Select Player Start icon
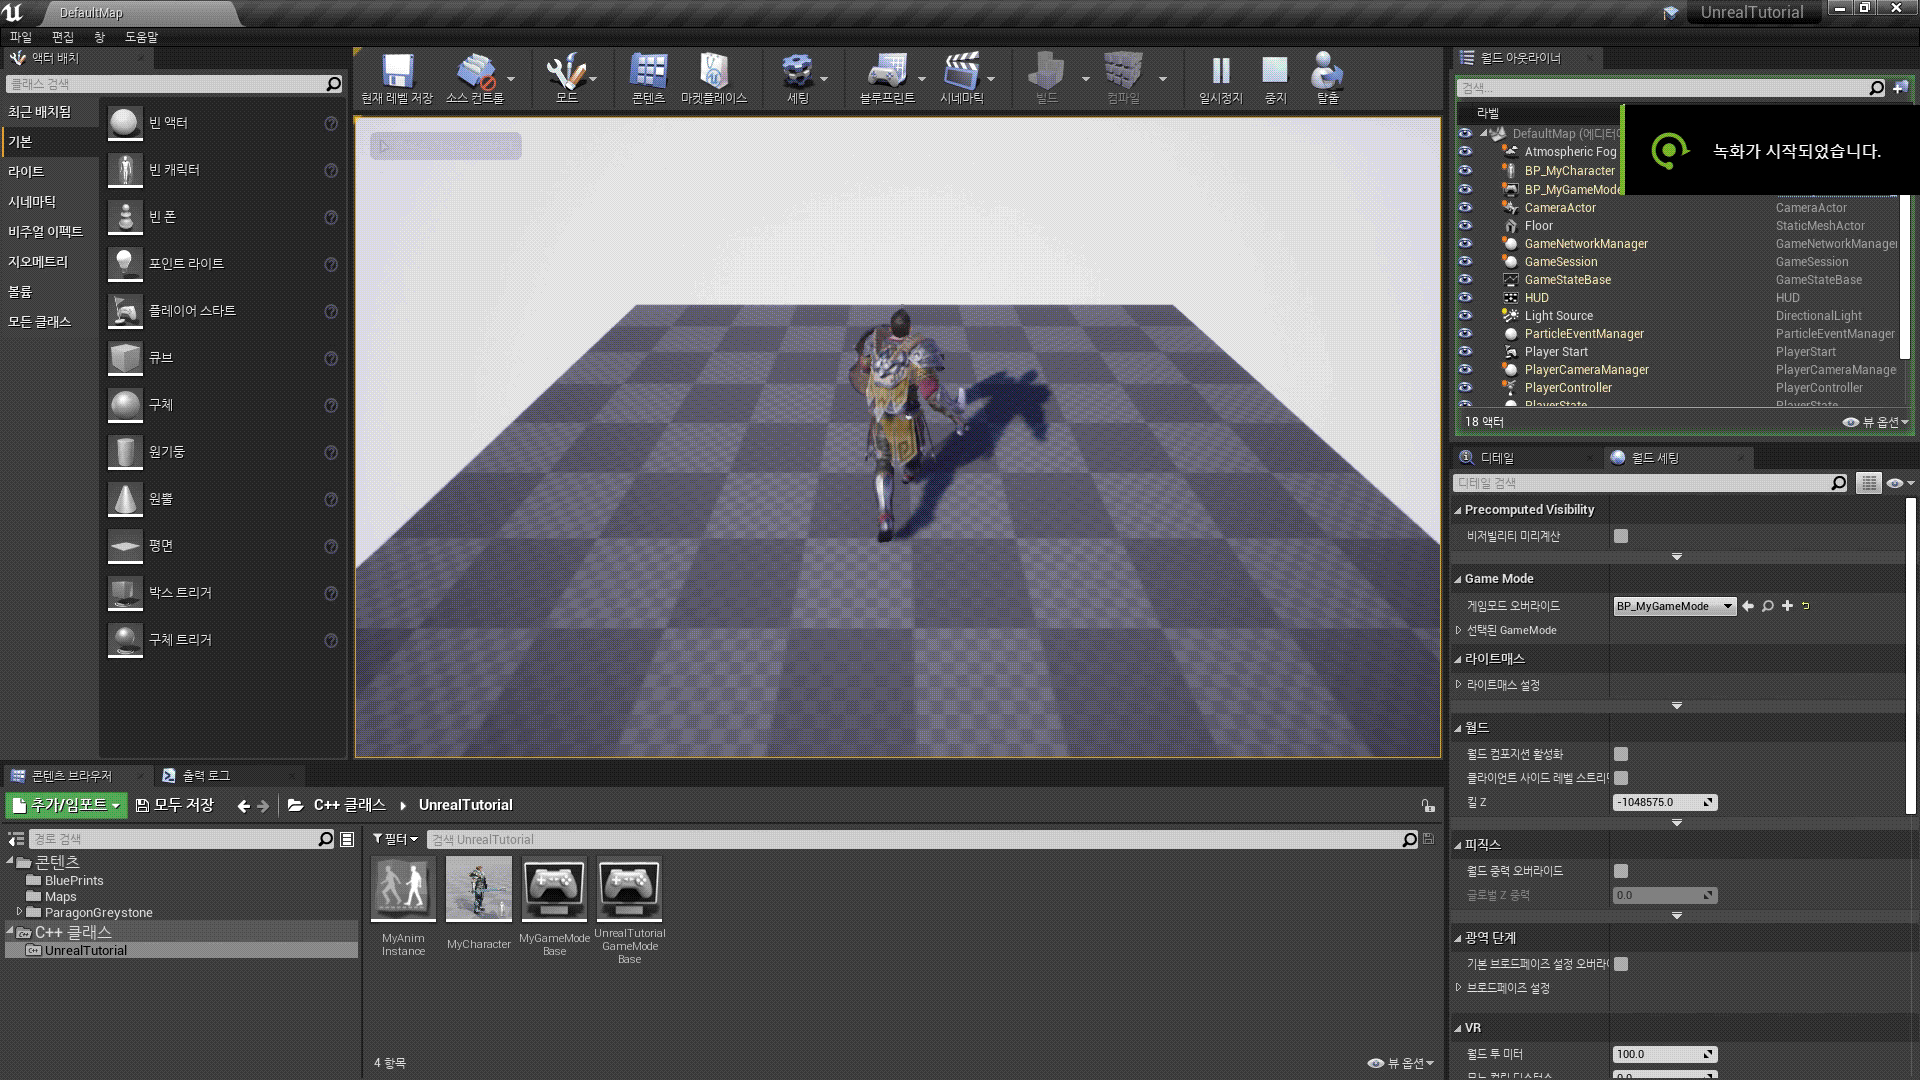The width and height of the screenshot is (1920, 1080). pyautogui.click(x=125, y=311)
